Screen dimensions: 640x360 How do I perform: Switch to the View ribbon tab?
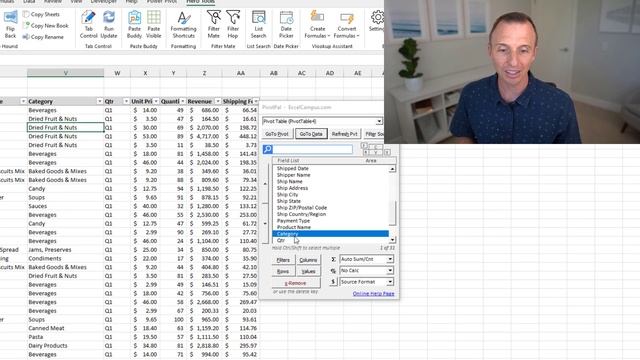pos(76,2)
